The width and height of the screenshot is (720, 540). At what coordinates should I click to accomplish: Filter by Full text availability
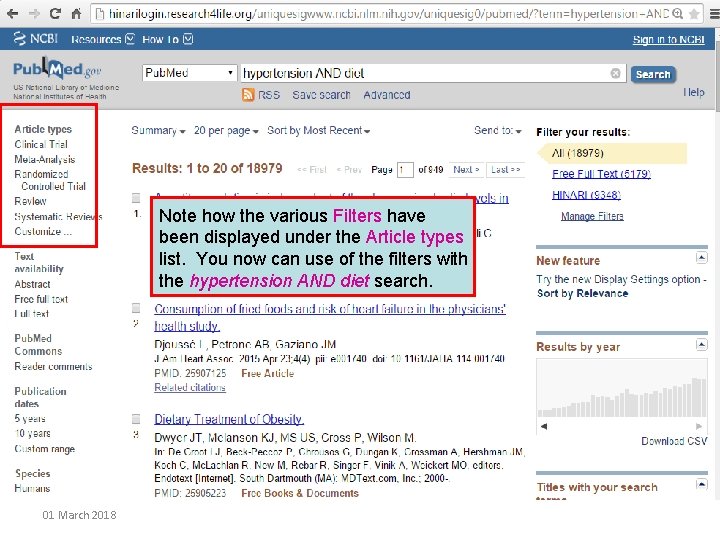pos(31,314)
